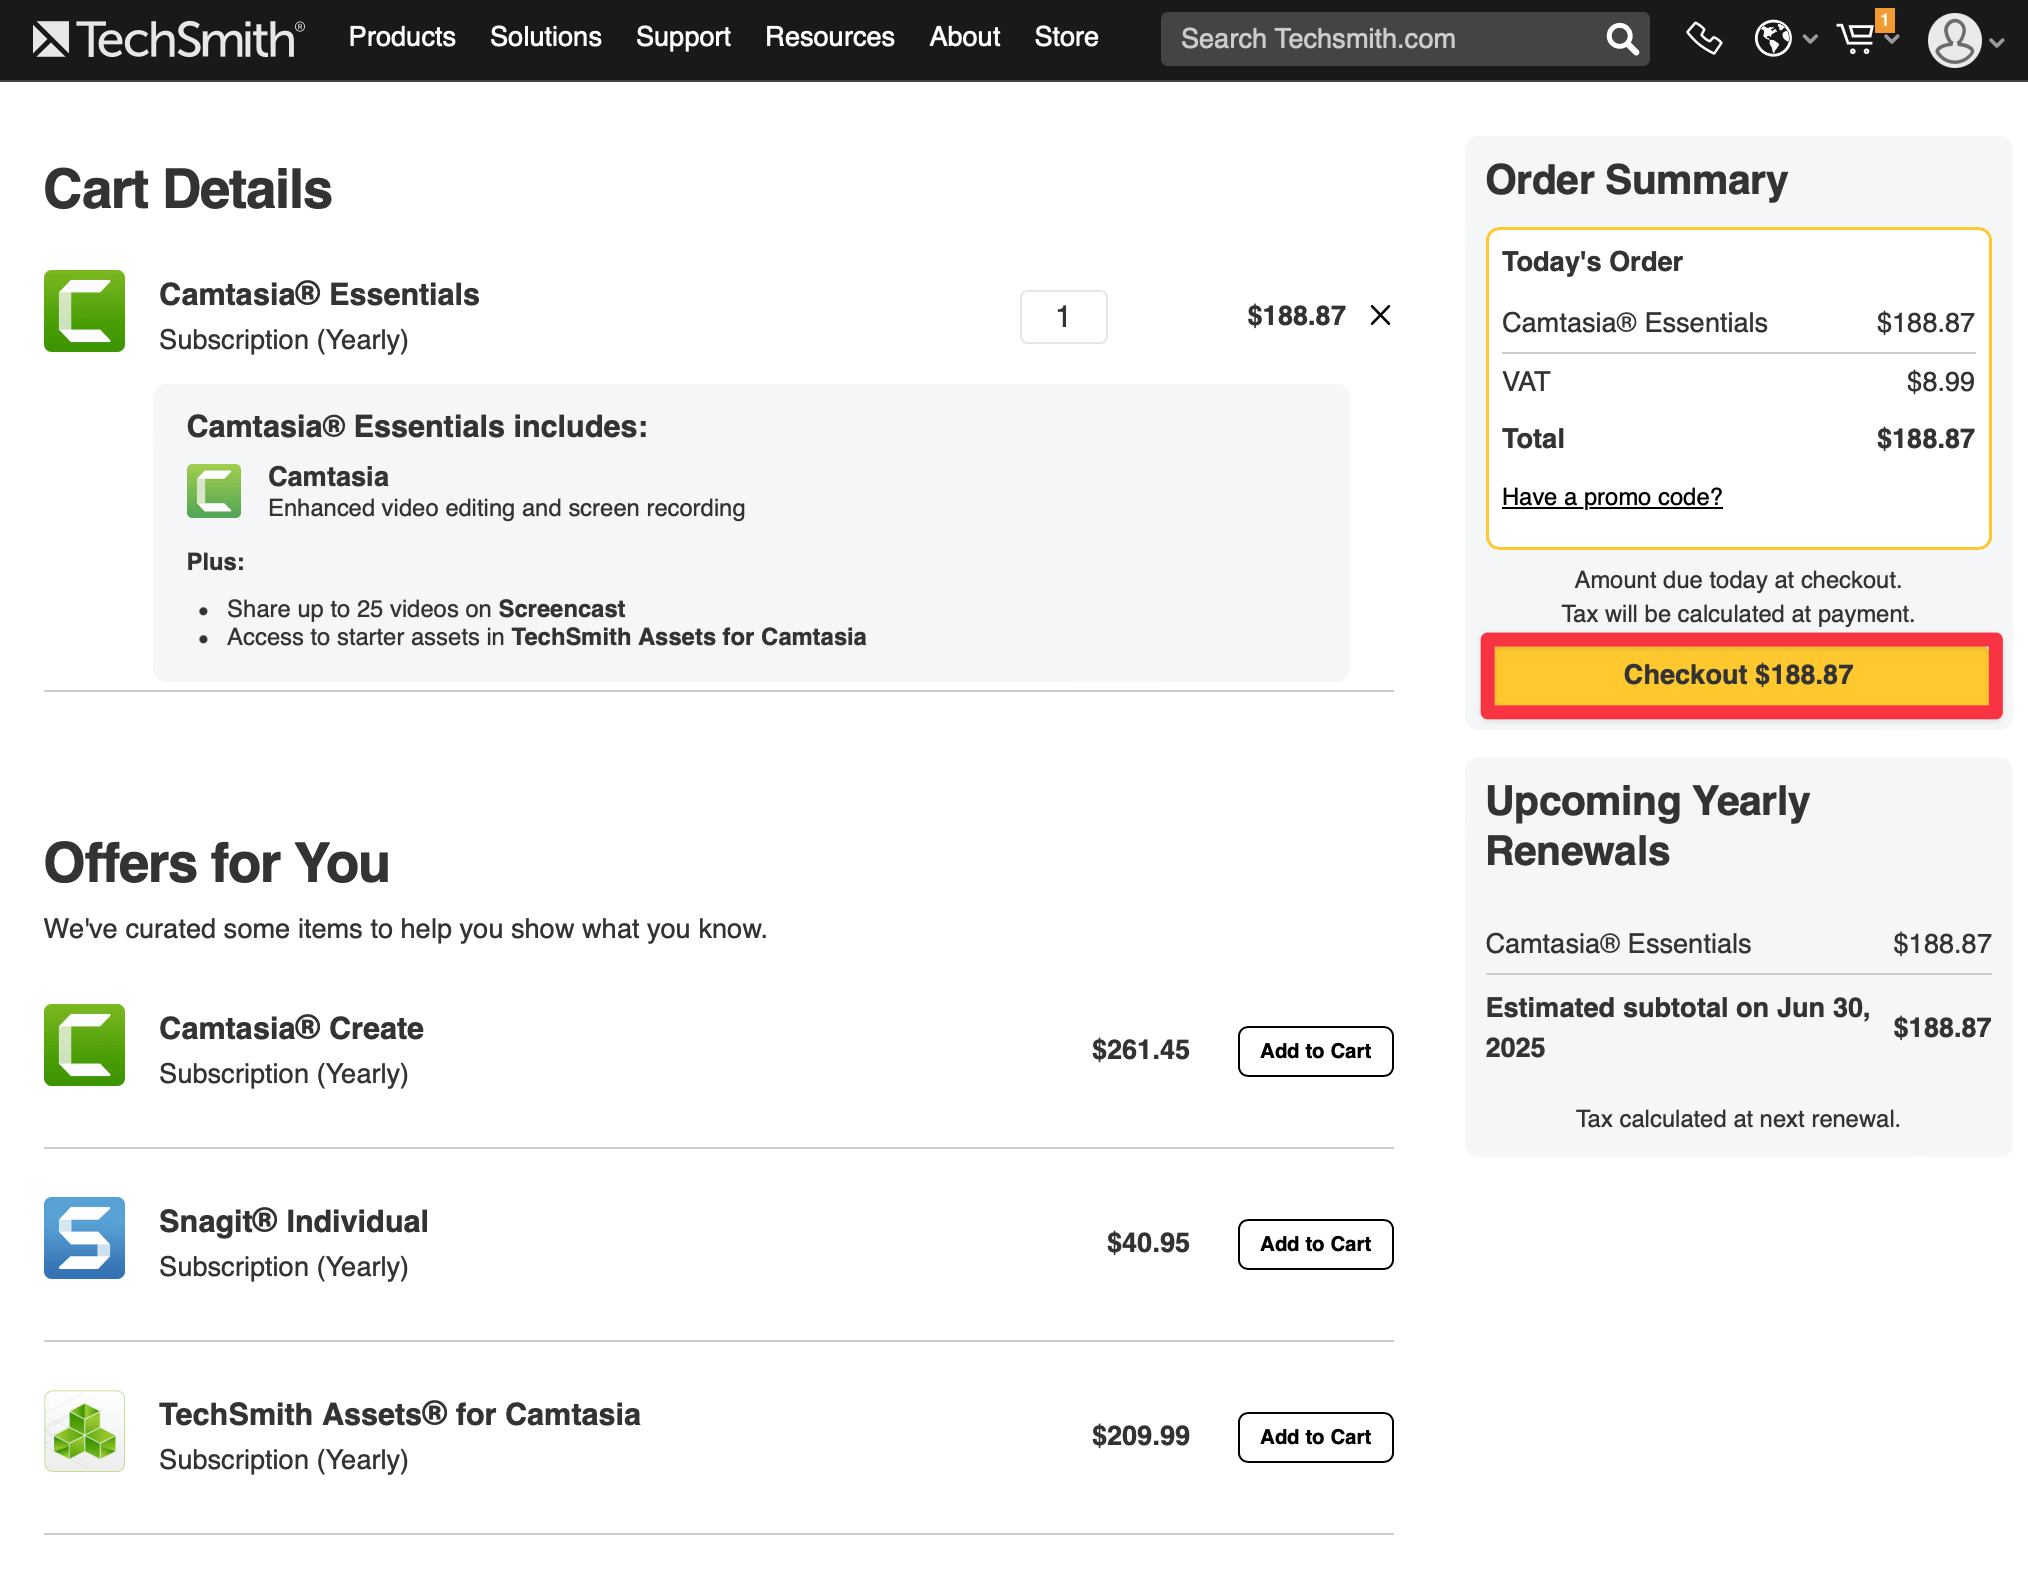Click the Search Techsmith.com field
This screenshot has width=2028, height=1592.
(x=1385, y=39)
